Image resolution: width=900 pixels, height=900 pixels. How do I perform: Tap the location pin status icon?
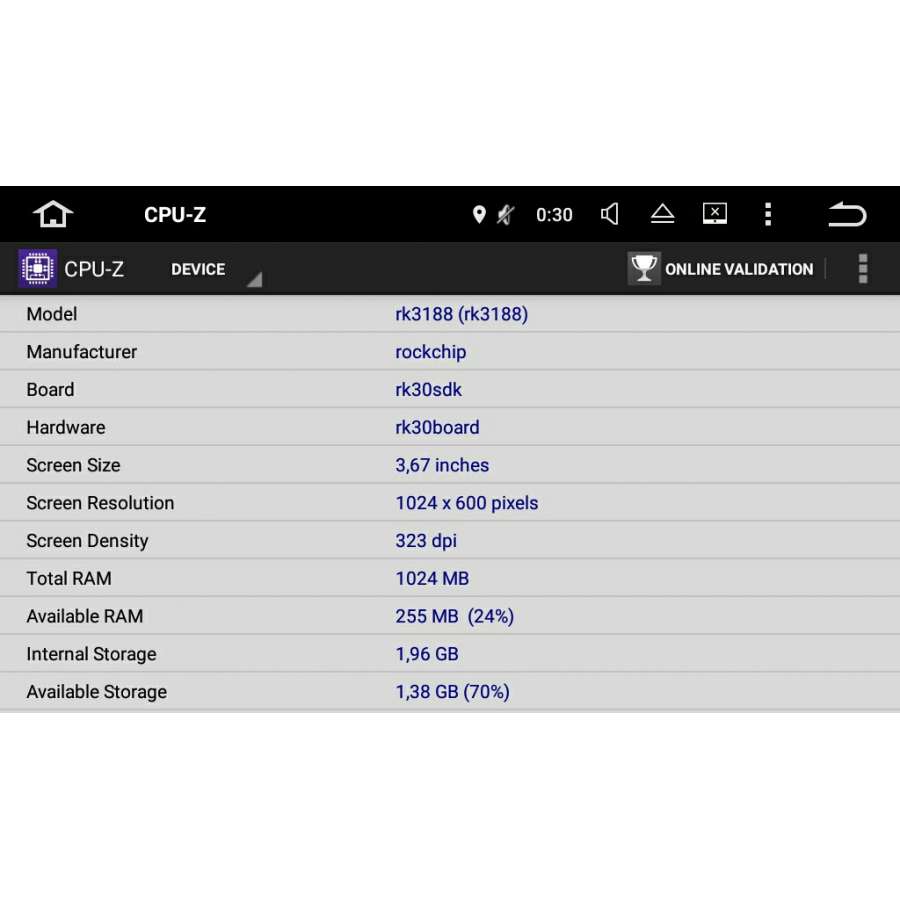click(479, 215)
